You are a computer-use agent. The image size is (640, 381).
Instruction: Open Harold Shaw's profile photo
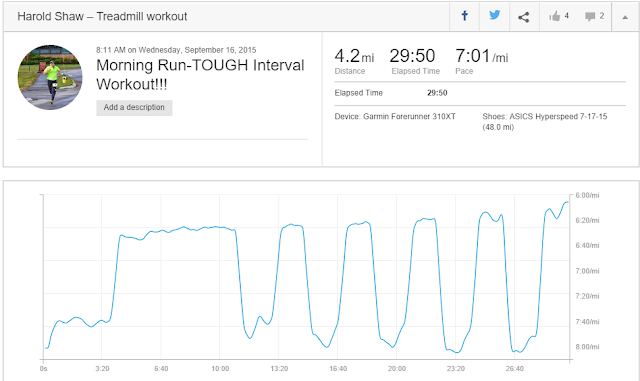(x=50, y=77)
